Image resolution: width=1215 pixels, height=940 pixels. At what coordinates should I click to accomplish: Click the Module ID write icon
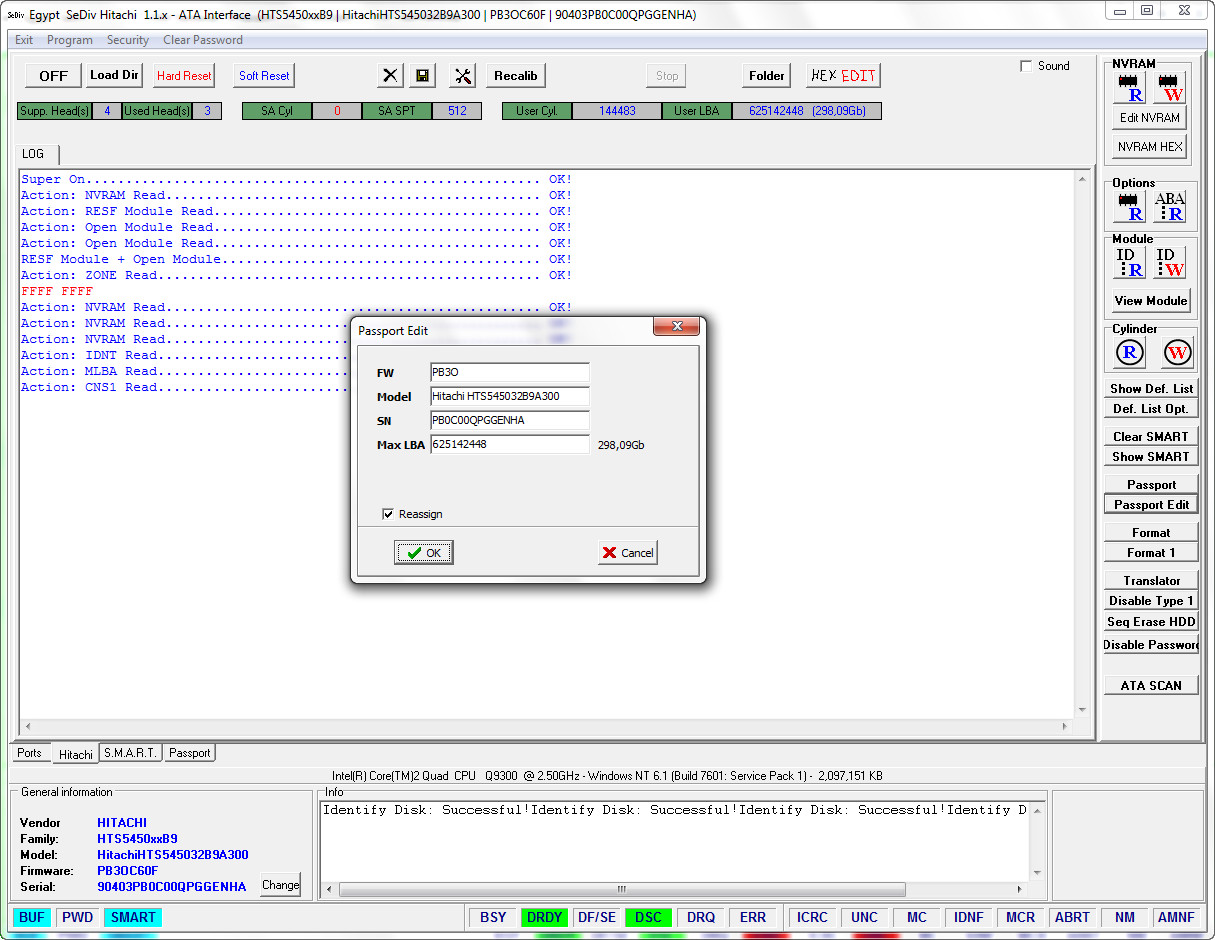click(x=1169, y=262)
